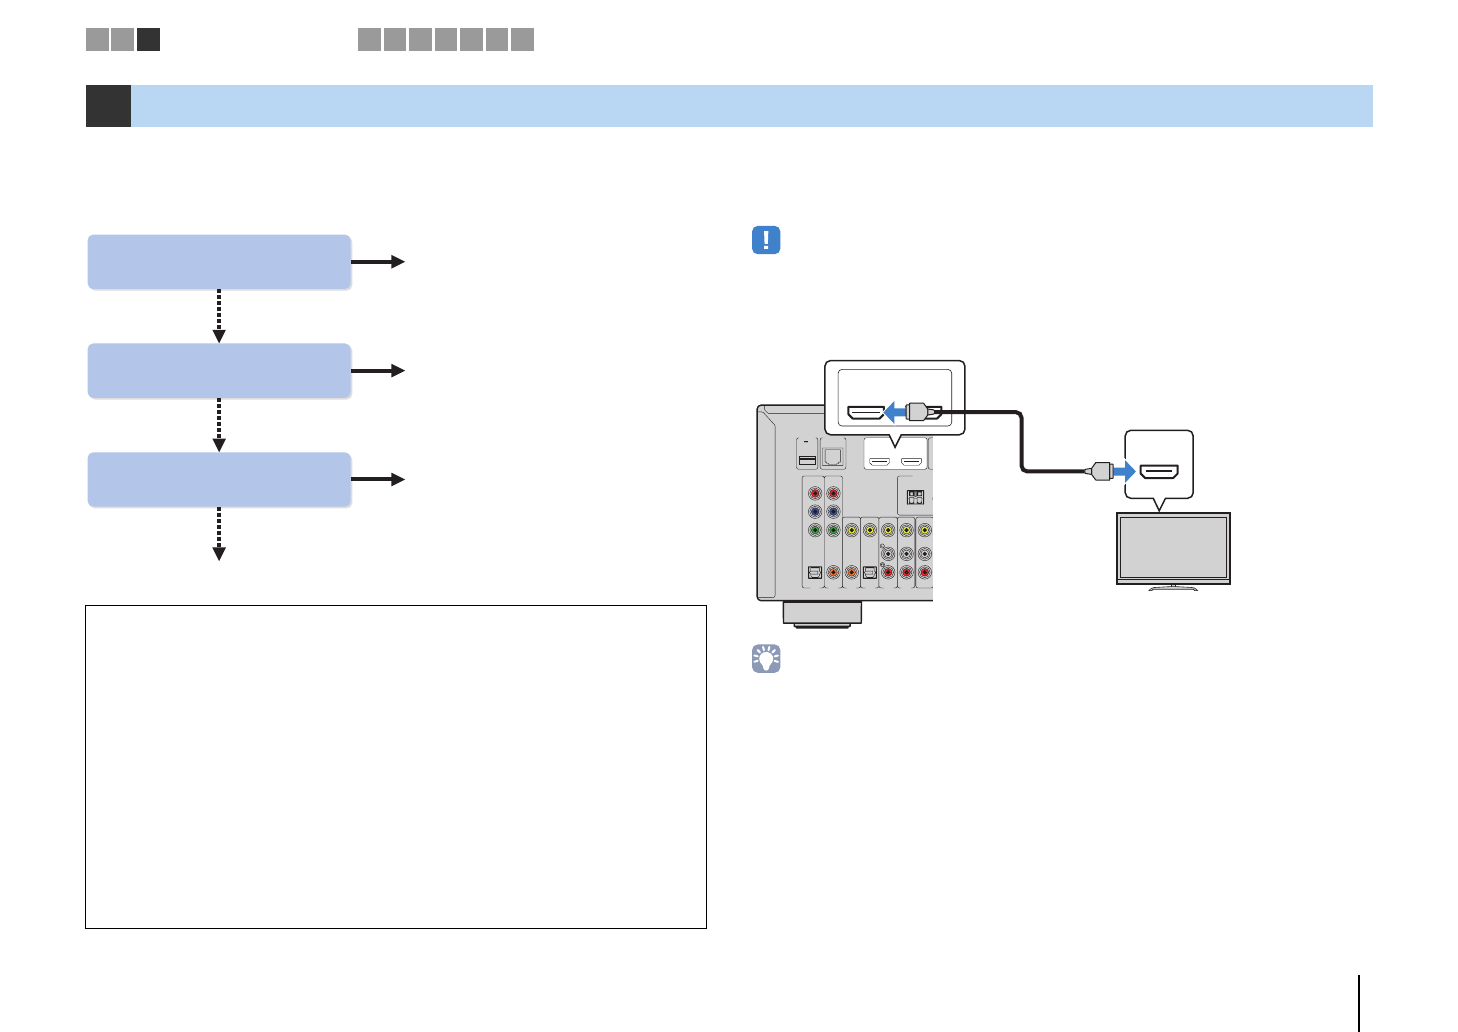1458x1032 pixels.
Task: Click the TV screen illustration
Action: point(1173,548)
